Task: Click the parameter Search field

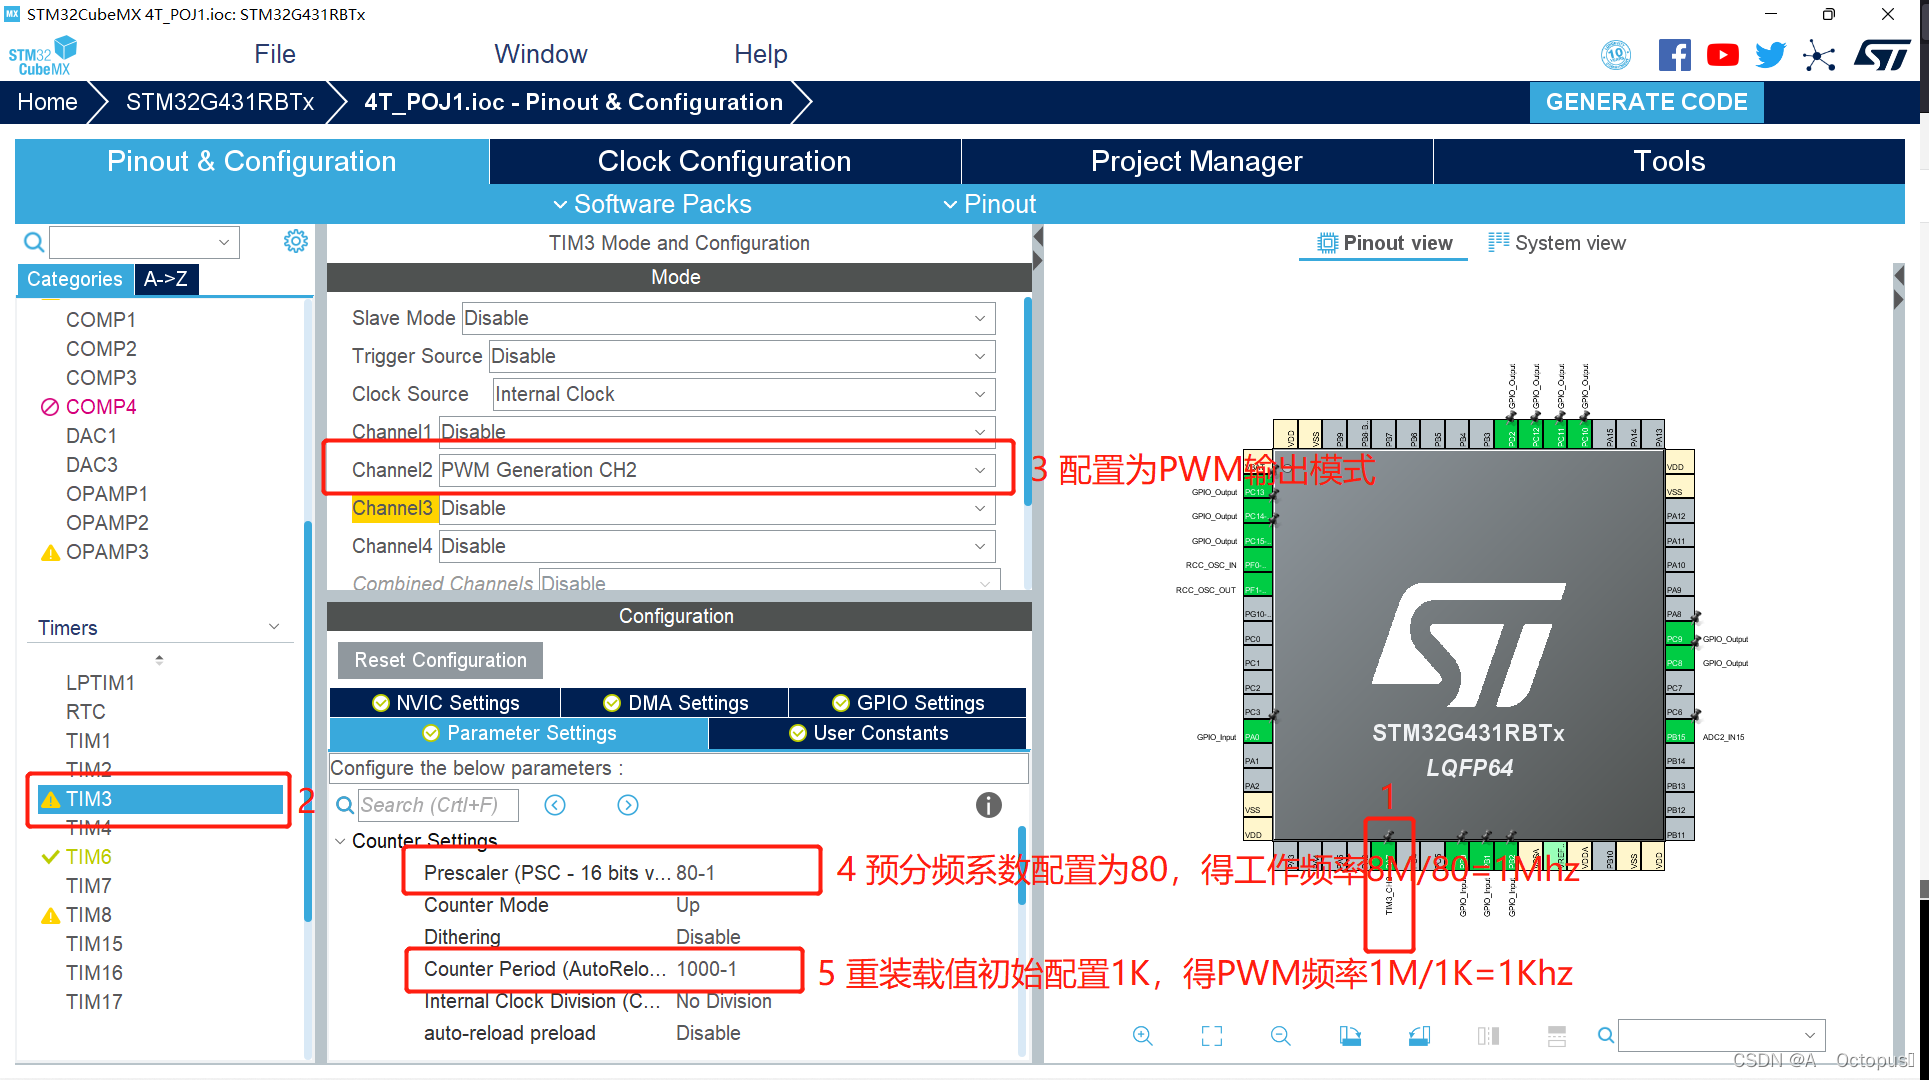Action: (438, 805)
